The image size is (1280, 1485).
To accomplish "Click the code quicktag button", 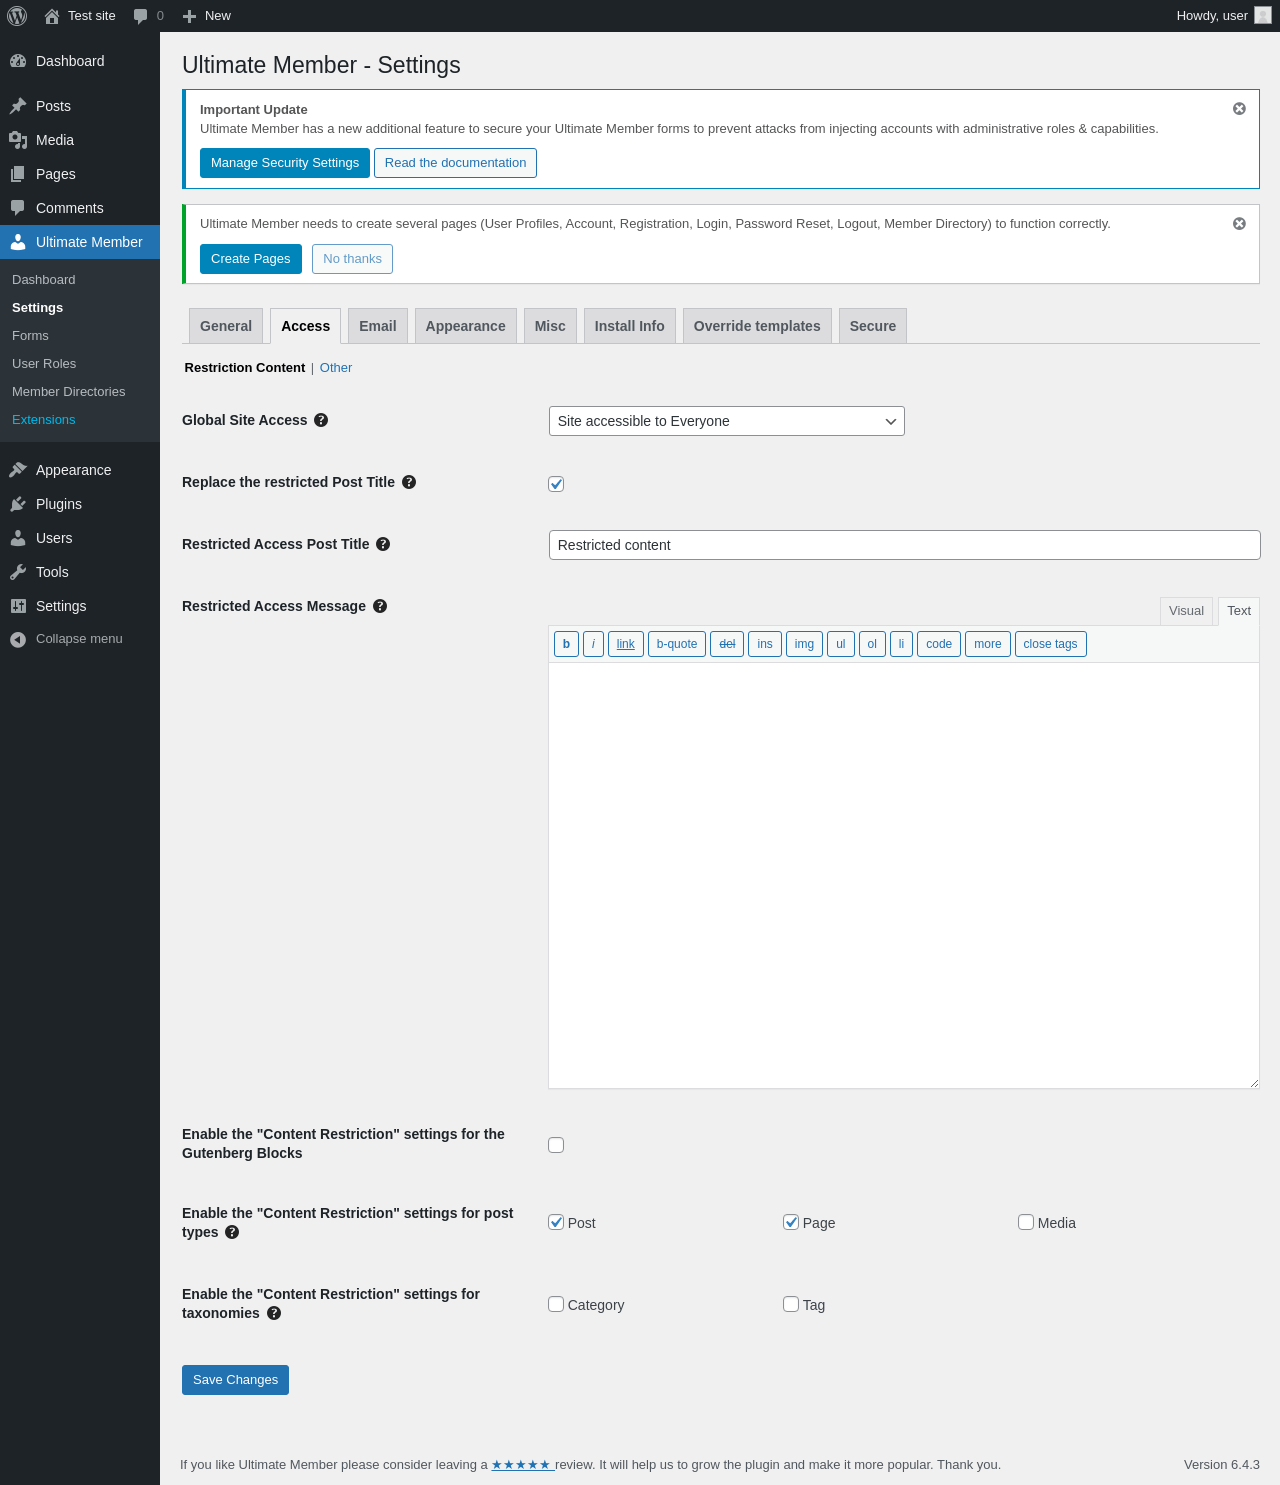I will point(939,644).
